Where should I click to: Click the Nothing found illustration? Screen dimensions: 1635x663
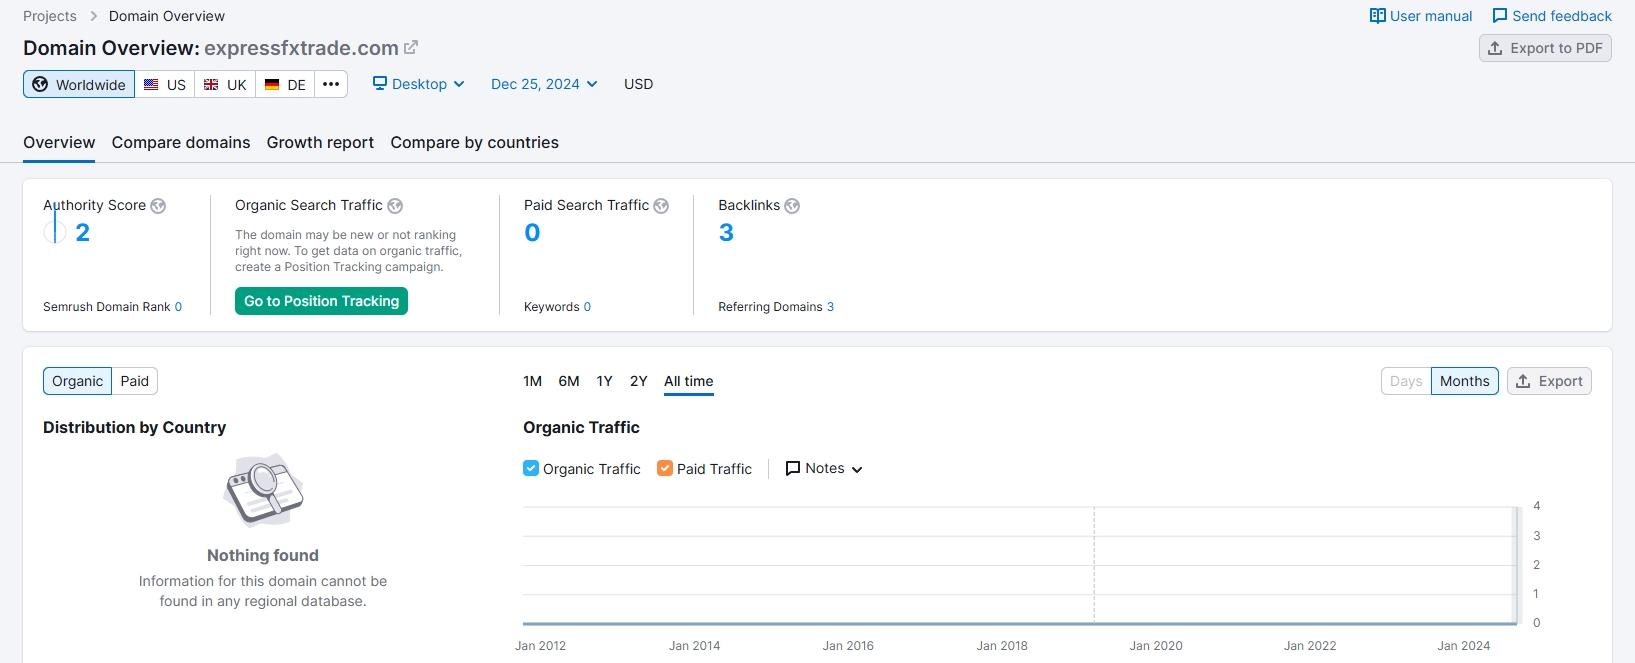[263, 490]
